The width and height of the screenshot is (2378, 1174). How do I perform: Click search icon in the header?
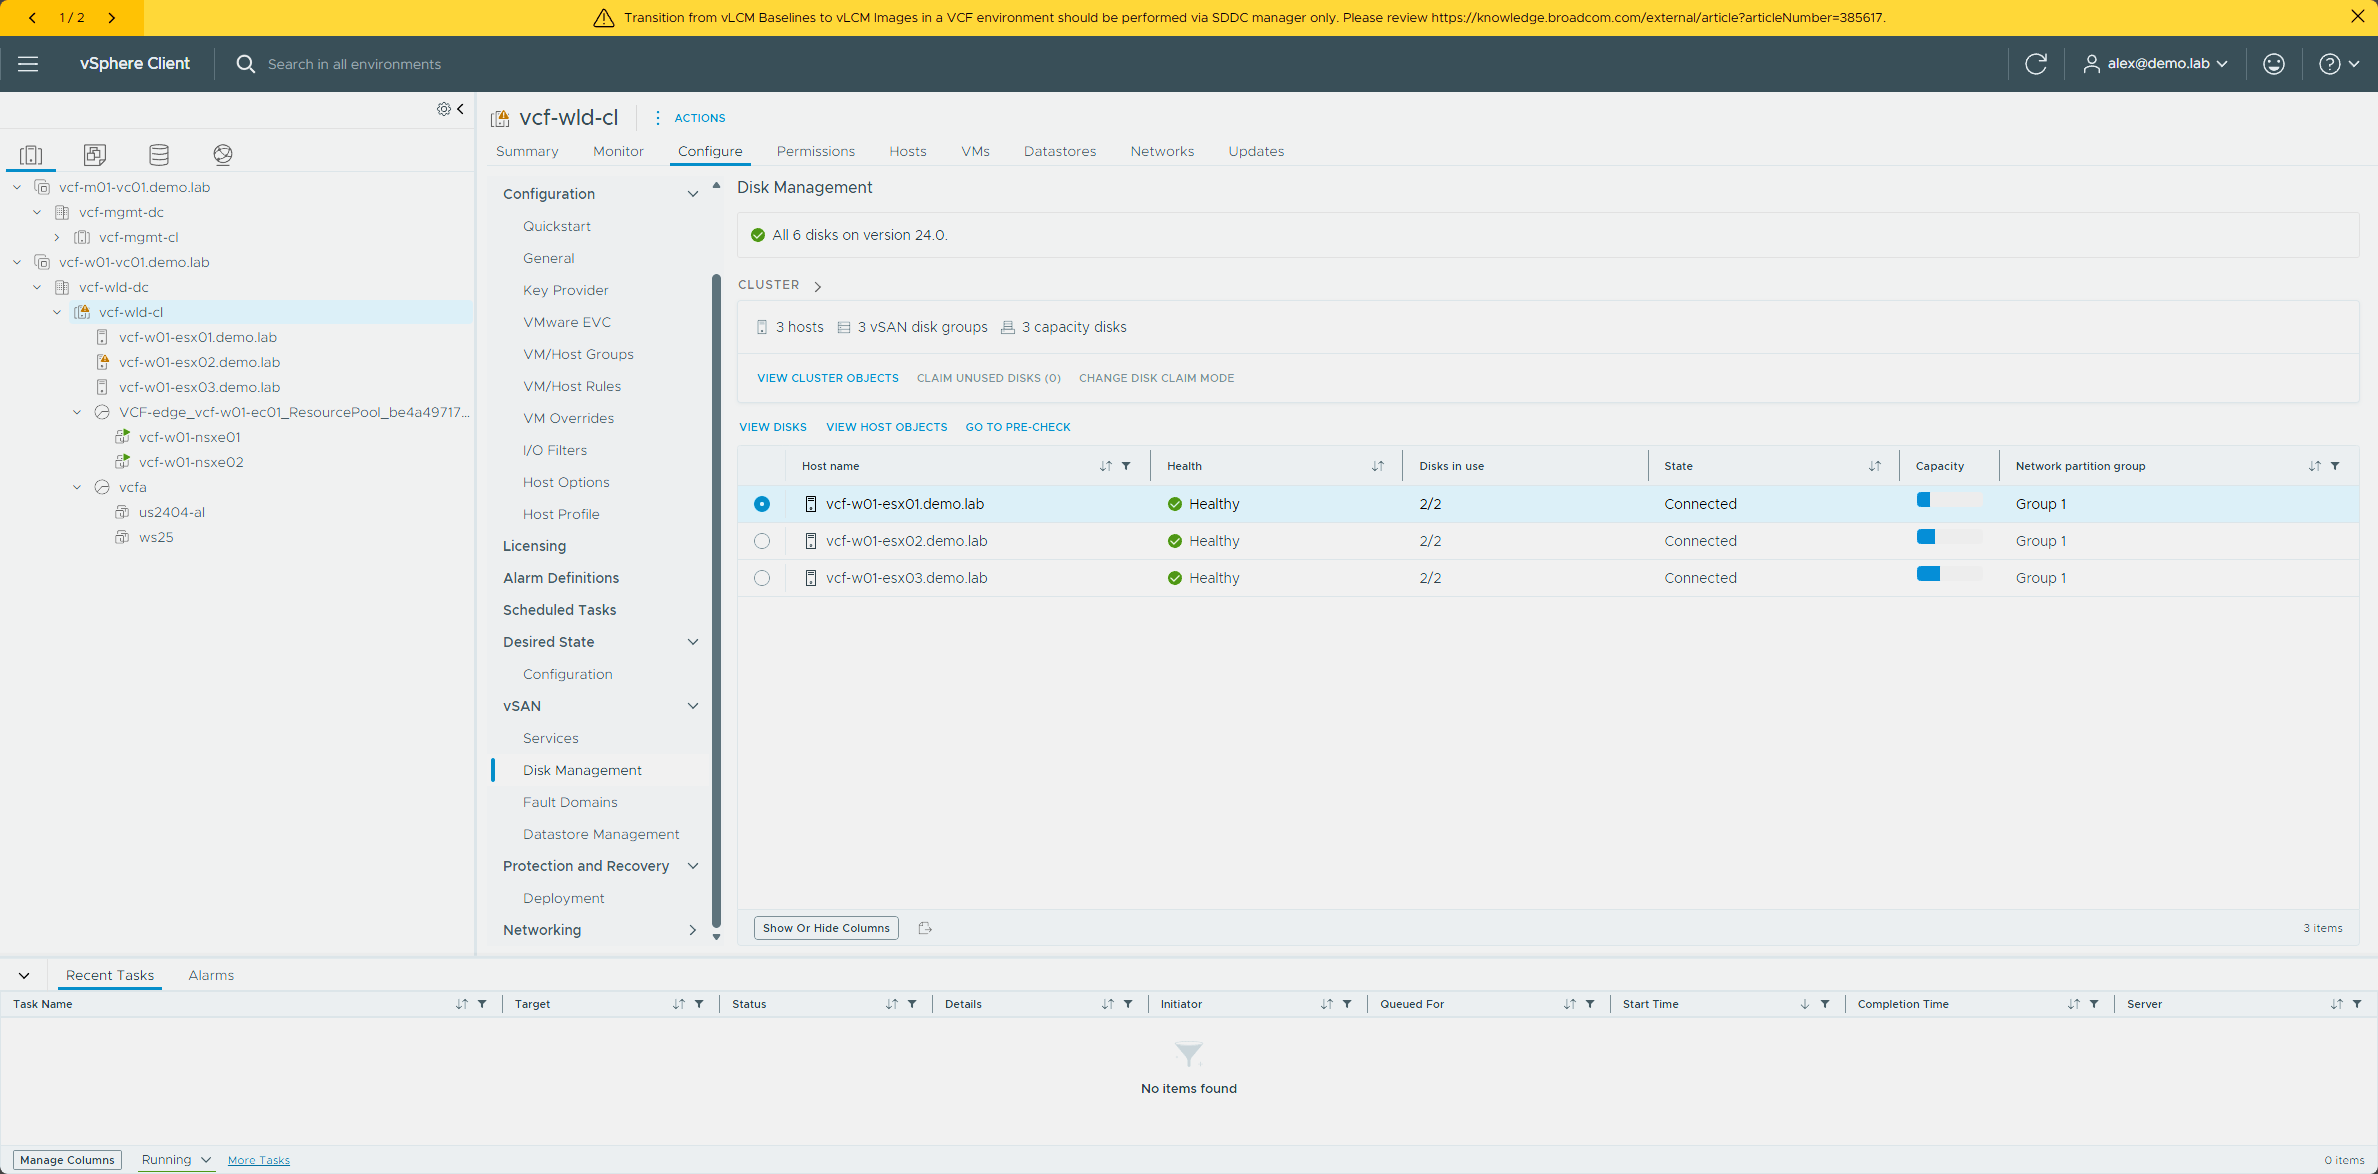tap(245, 64)
